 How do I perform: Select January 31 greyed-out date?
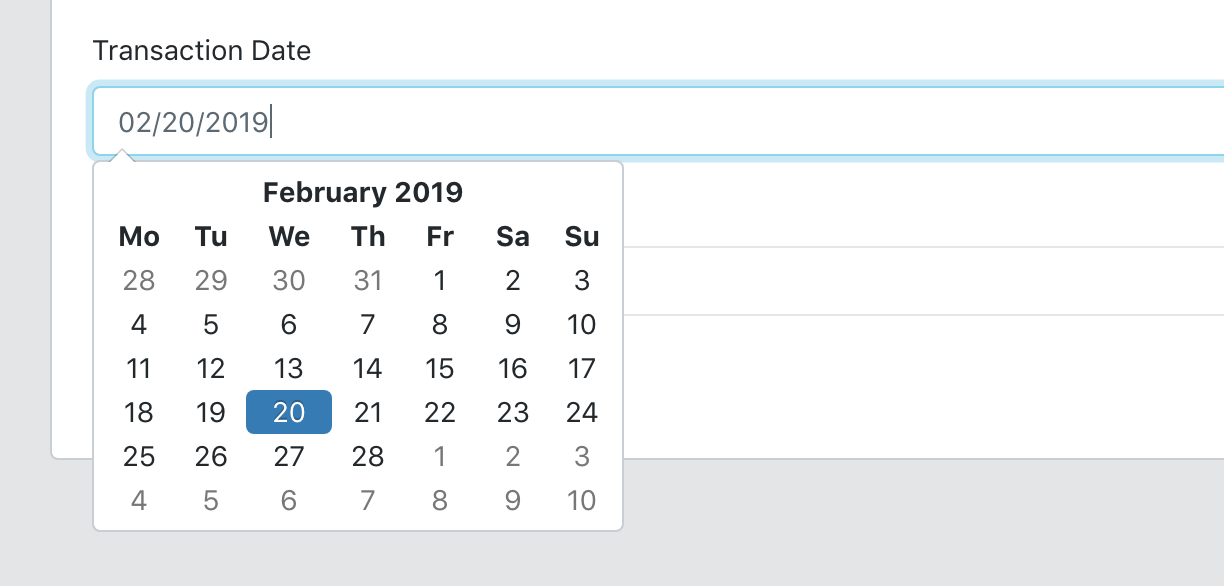pos(368,280)
